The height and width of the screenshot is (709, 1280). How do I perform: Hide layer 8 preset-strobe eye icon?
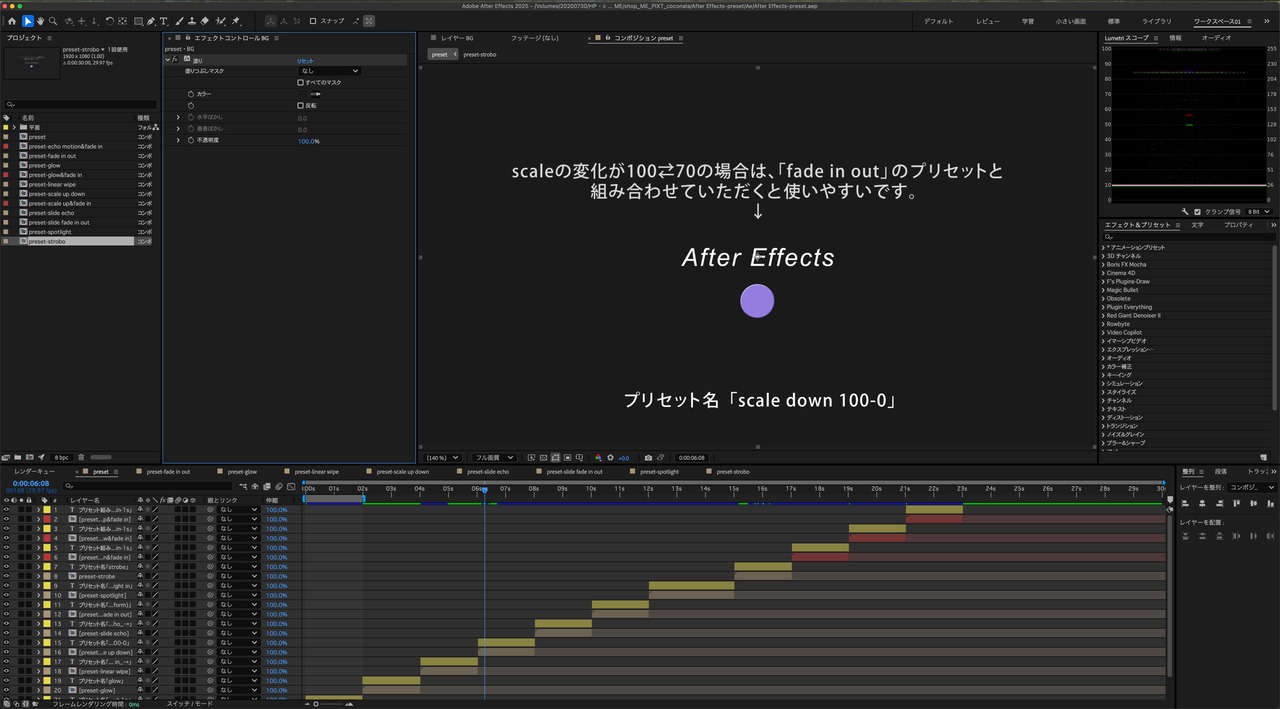click(x=6, y=576)
